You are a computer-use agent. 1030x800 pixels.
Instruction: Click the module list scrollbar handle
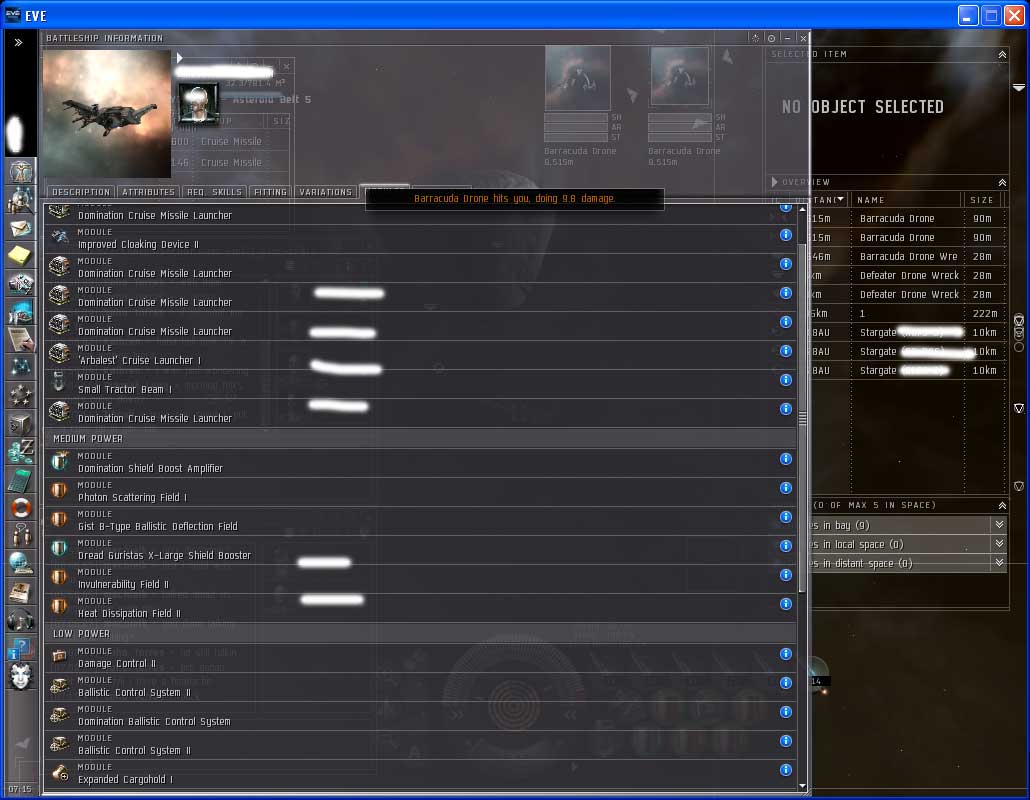pyautogui.click(x=802, y=417)
